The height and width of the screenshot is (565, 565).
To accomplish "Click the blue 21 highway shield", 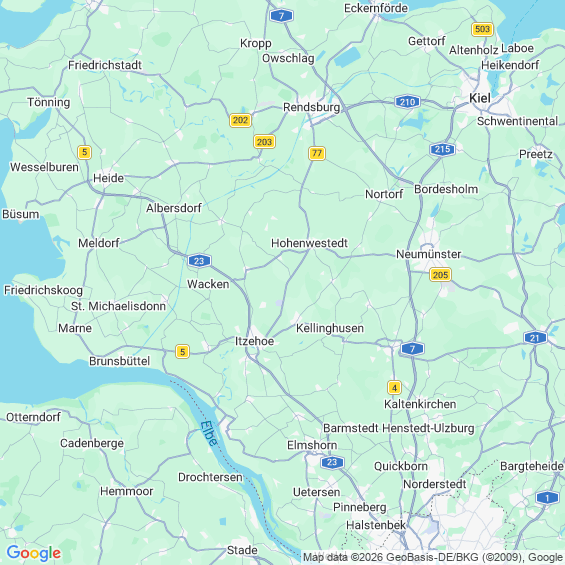I will point(535,338).
